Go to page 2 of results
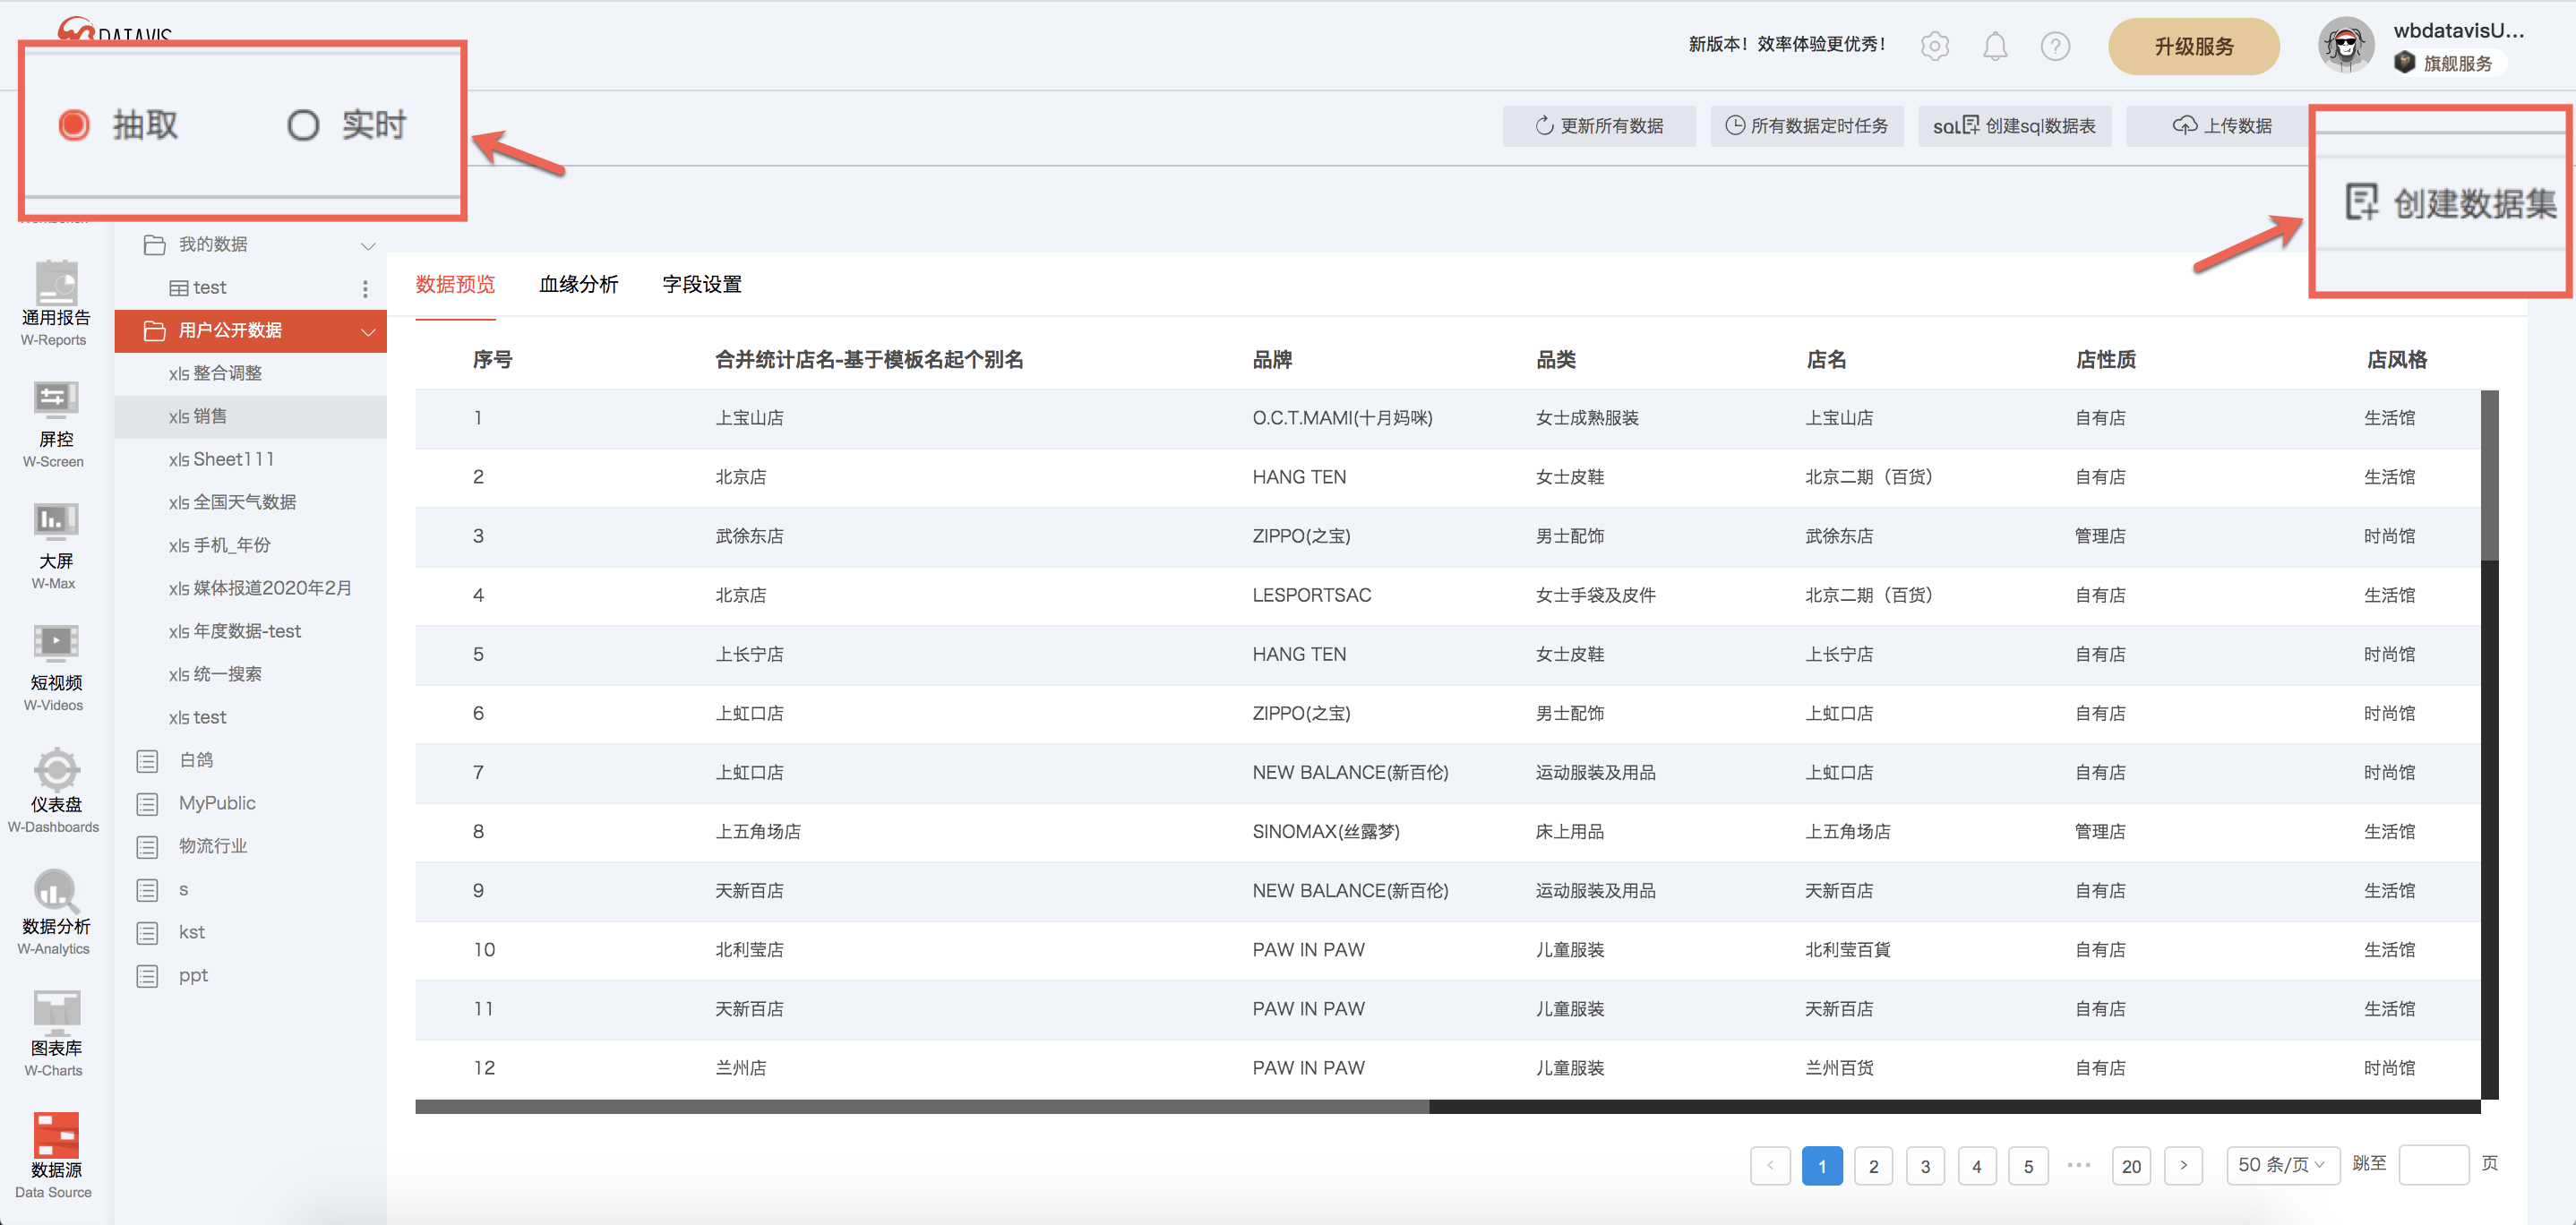Viewport: 2576px width, 1225px height. pos(1873,1166)
